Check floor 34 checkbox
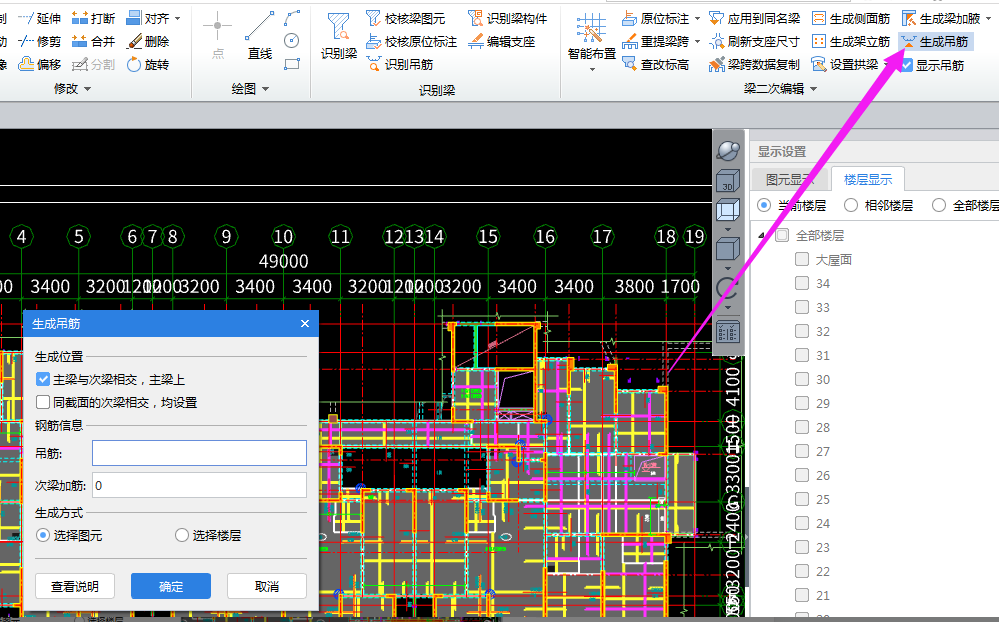 802,283
